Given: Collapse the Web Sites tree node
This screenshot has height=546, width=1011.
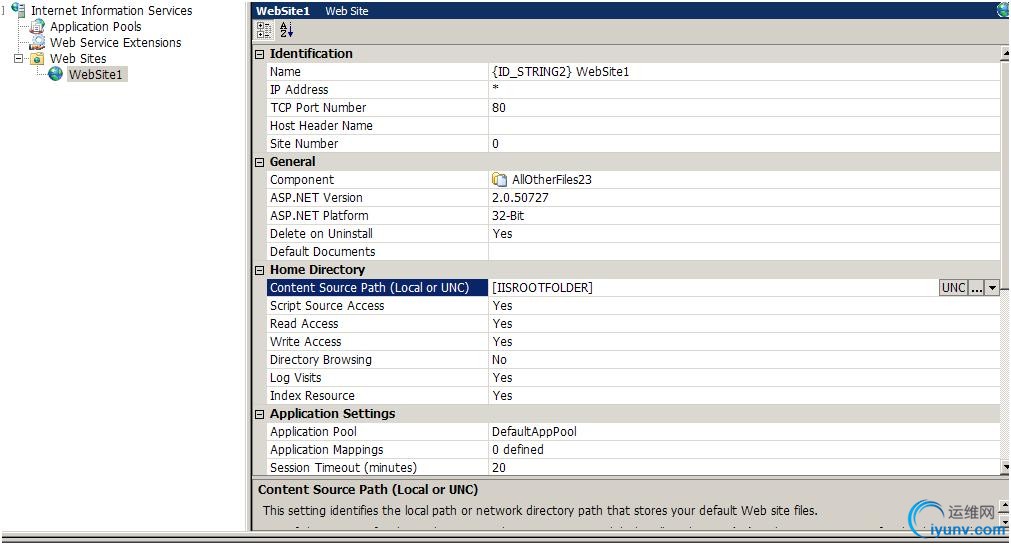Looking at the screenshot, I should (x=18, y=58).
